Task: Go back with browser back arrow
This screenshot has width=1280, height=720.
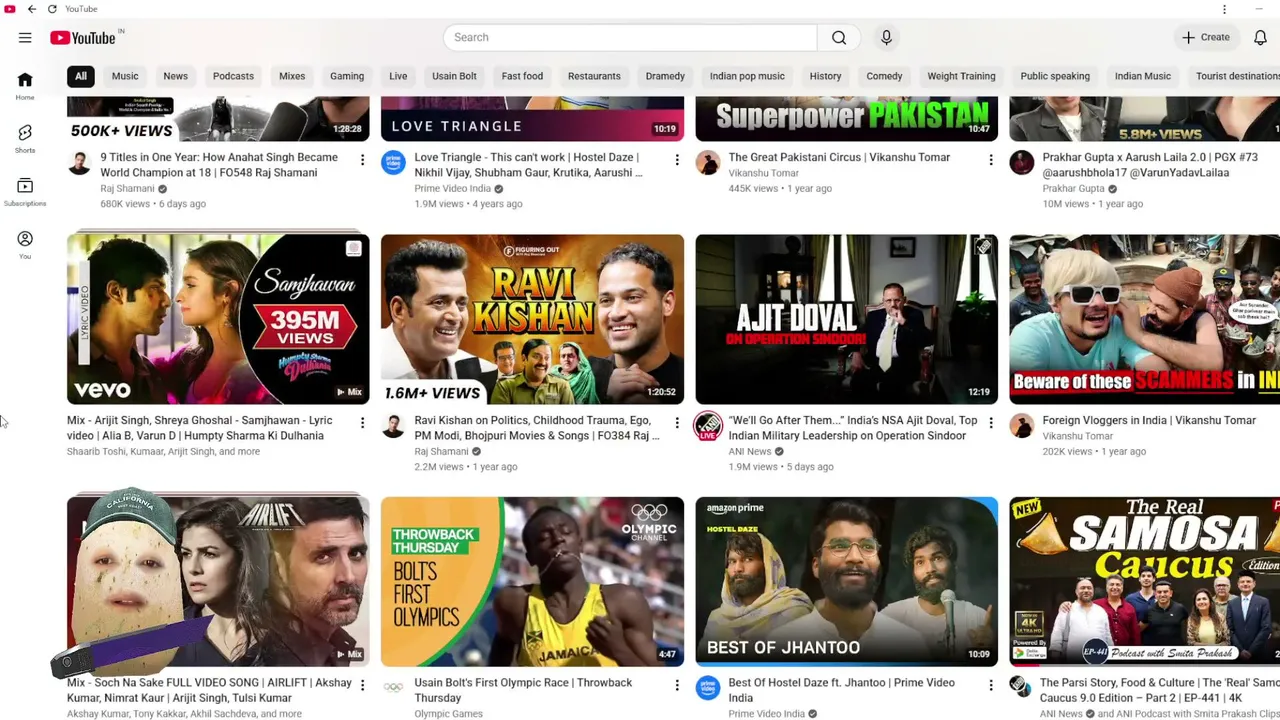Action: (x=32, y=9)
